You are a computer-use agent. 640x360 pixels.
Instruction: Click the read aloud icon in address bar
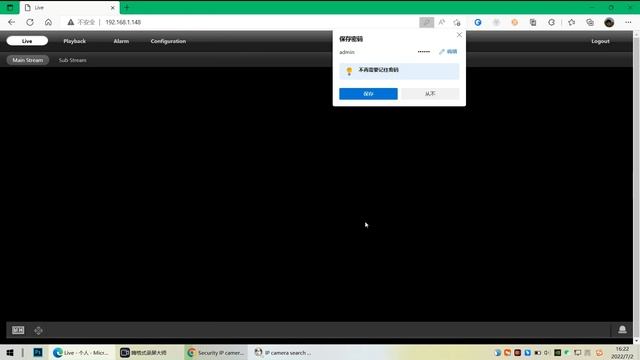(442, 22)
